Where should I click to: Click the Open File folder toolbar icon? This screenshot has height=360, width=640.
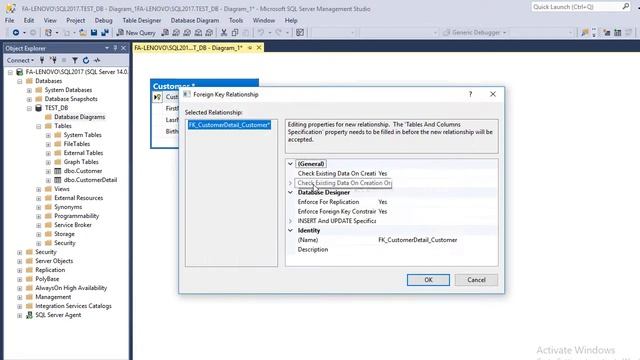coord(82,33)
